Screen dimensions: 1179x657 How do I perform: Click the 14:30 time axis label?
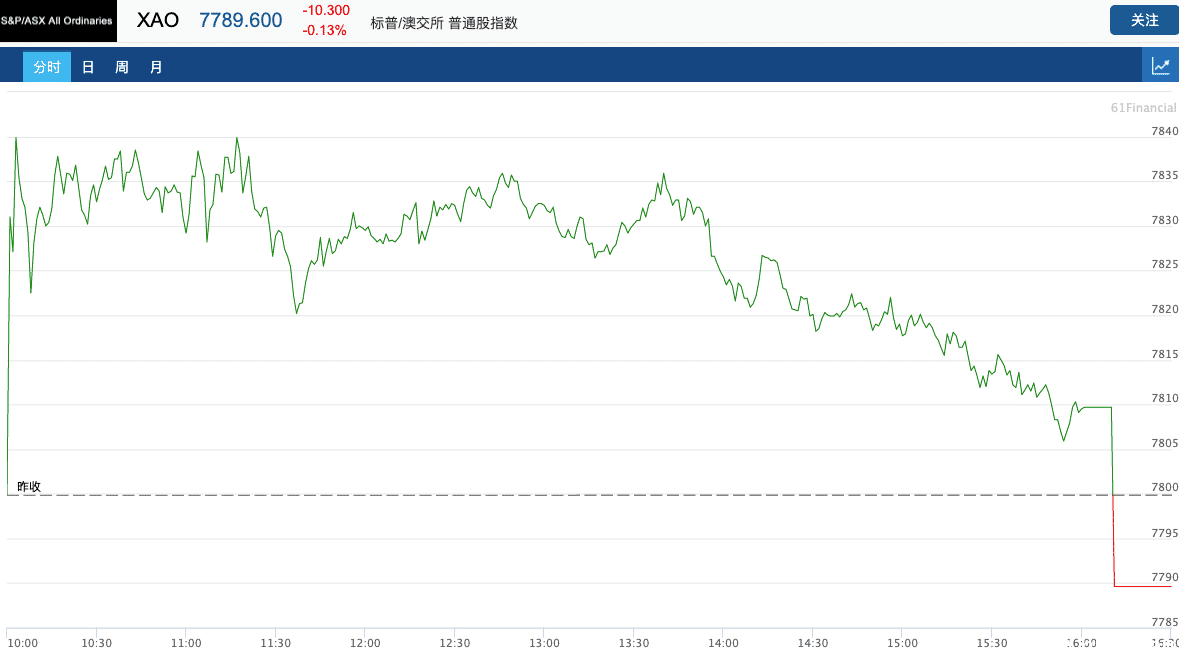[812, 643]
